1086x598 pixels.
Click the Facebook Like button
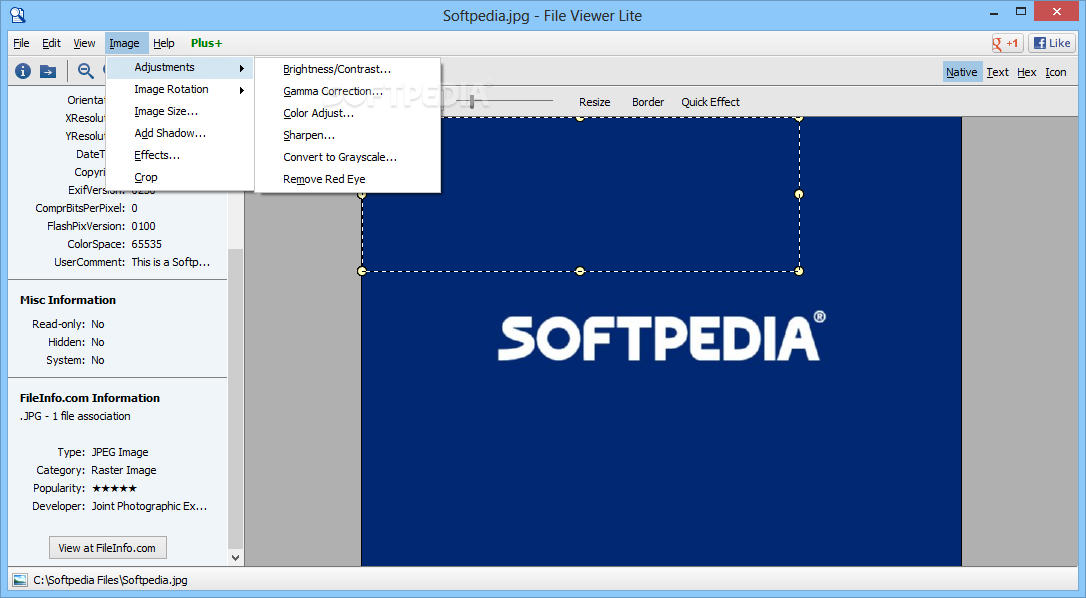(1051, 43)
